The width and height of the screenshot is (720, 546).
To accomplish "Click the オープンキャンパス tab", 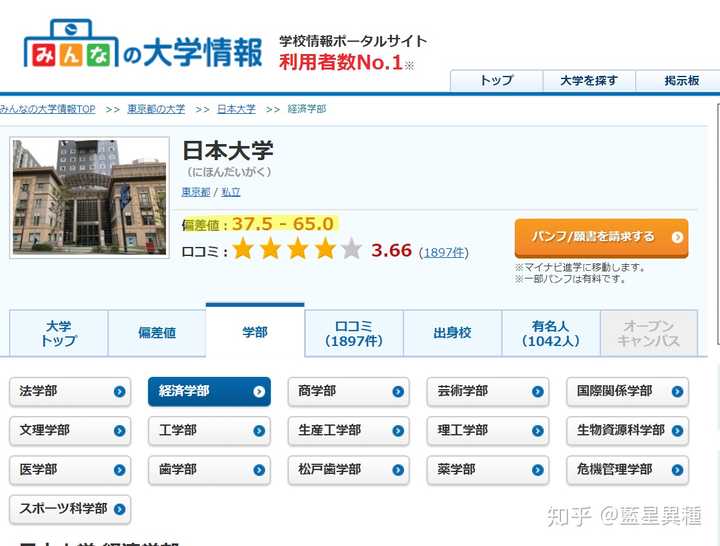I will click(x=649, y=333).
